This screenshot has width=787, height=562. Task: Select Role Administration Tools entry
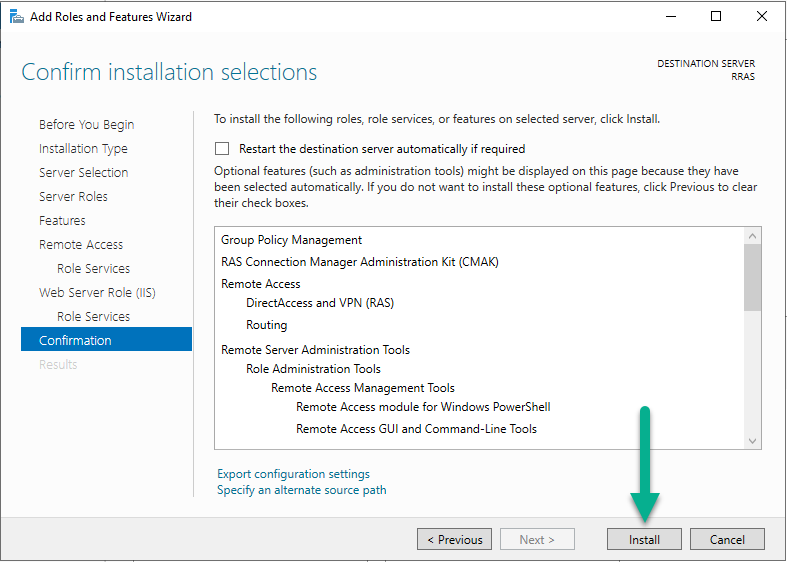point(313,369)
